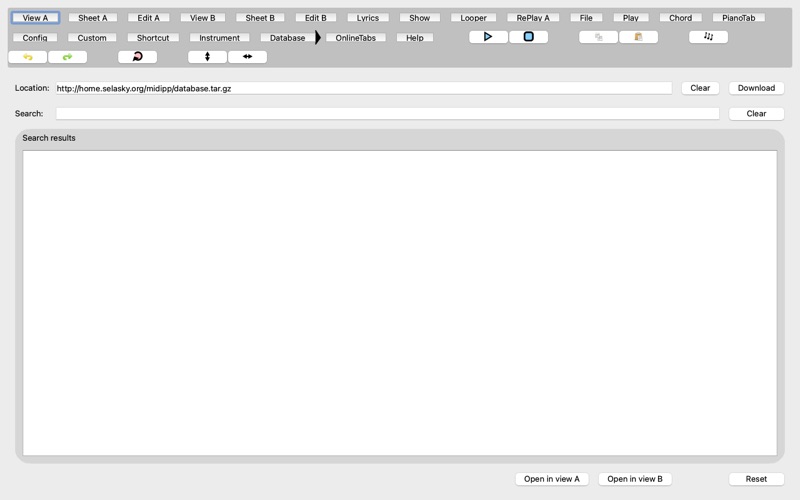Open the Chord tab

pos(681,18)
